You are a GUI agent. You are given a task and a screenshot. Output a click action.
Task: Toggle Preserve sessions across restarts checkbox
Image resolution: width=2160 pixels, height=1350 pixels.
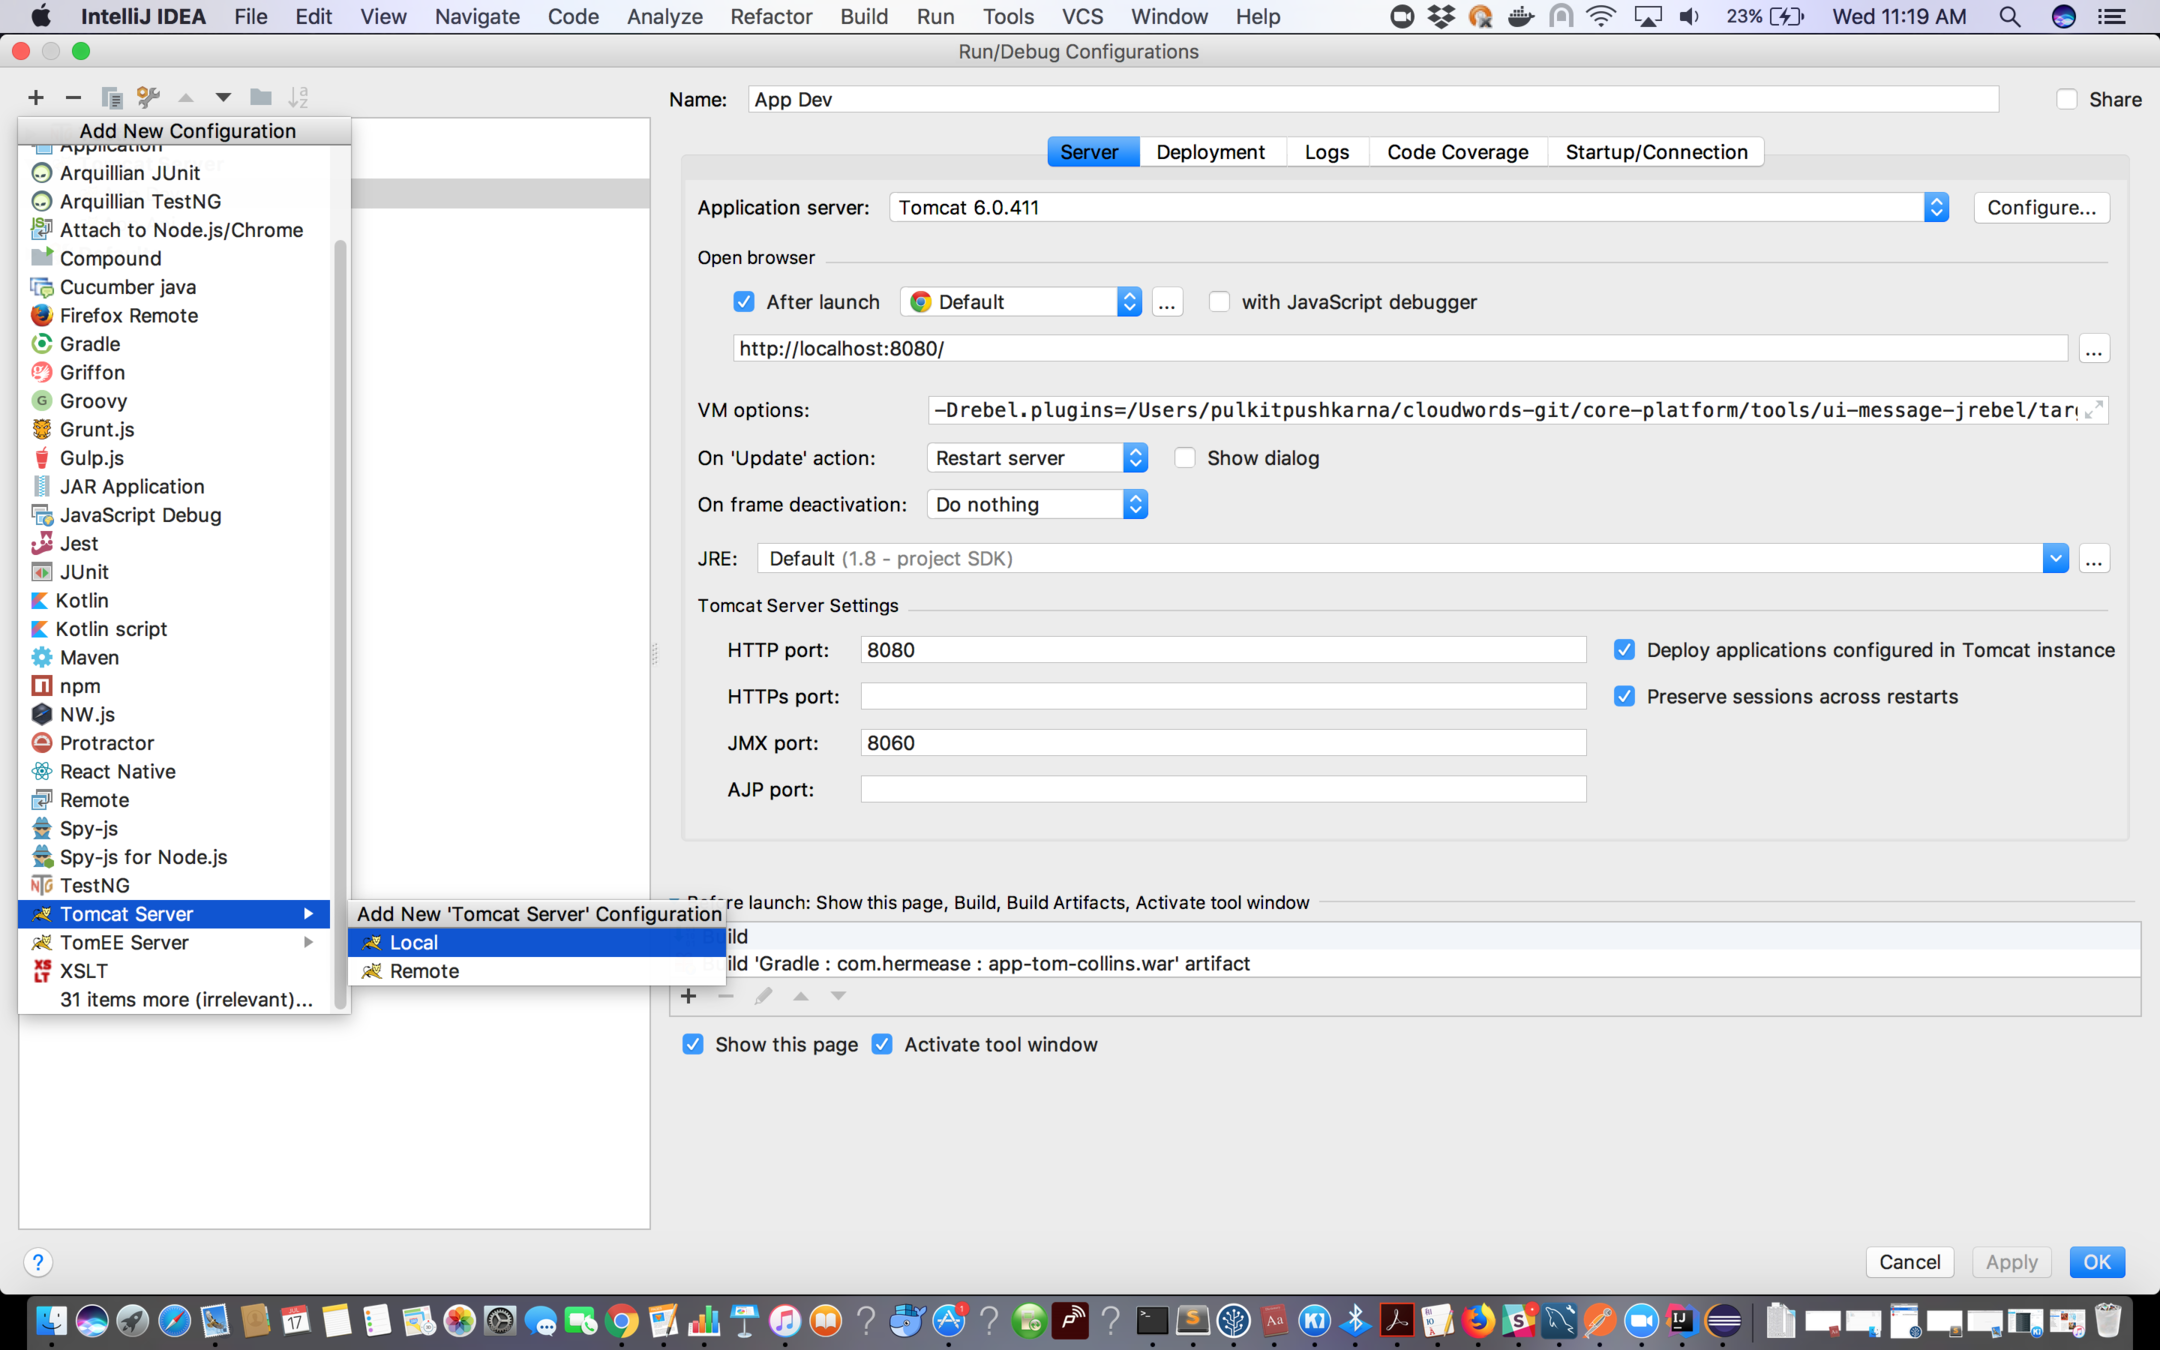point(1625,696)
